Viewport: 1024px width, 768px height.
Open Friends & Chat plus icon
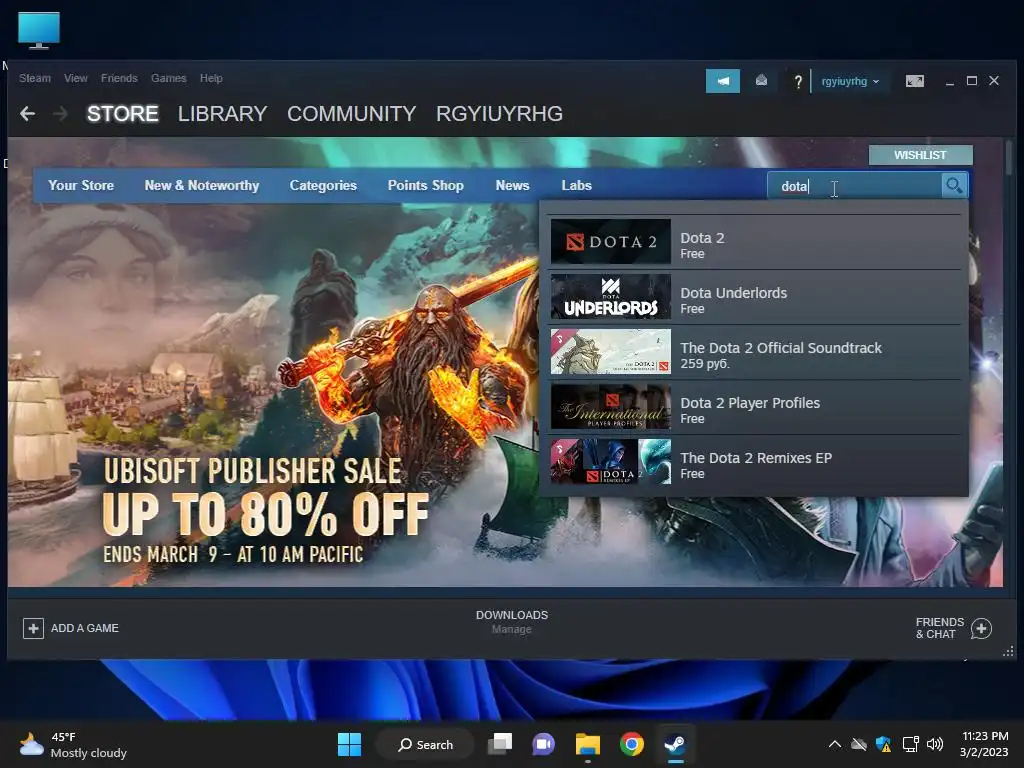[x=981, y=628]
